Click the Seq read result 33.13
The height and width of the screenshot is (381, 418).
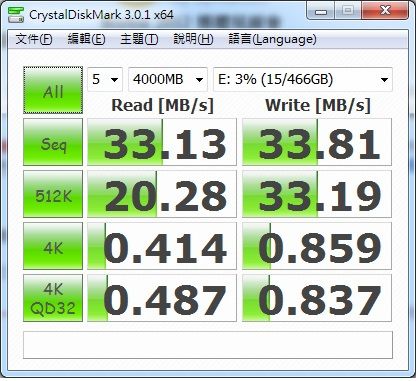tap(162, 142)
